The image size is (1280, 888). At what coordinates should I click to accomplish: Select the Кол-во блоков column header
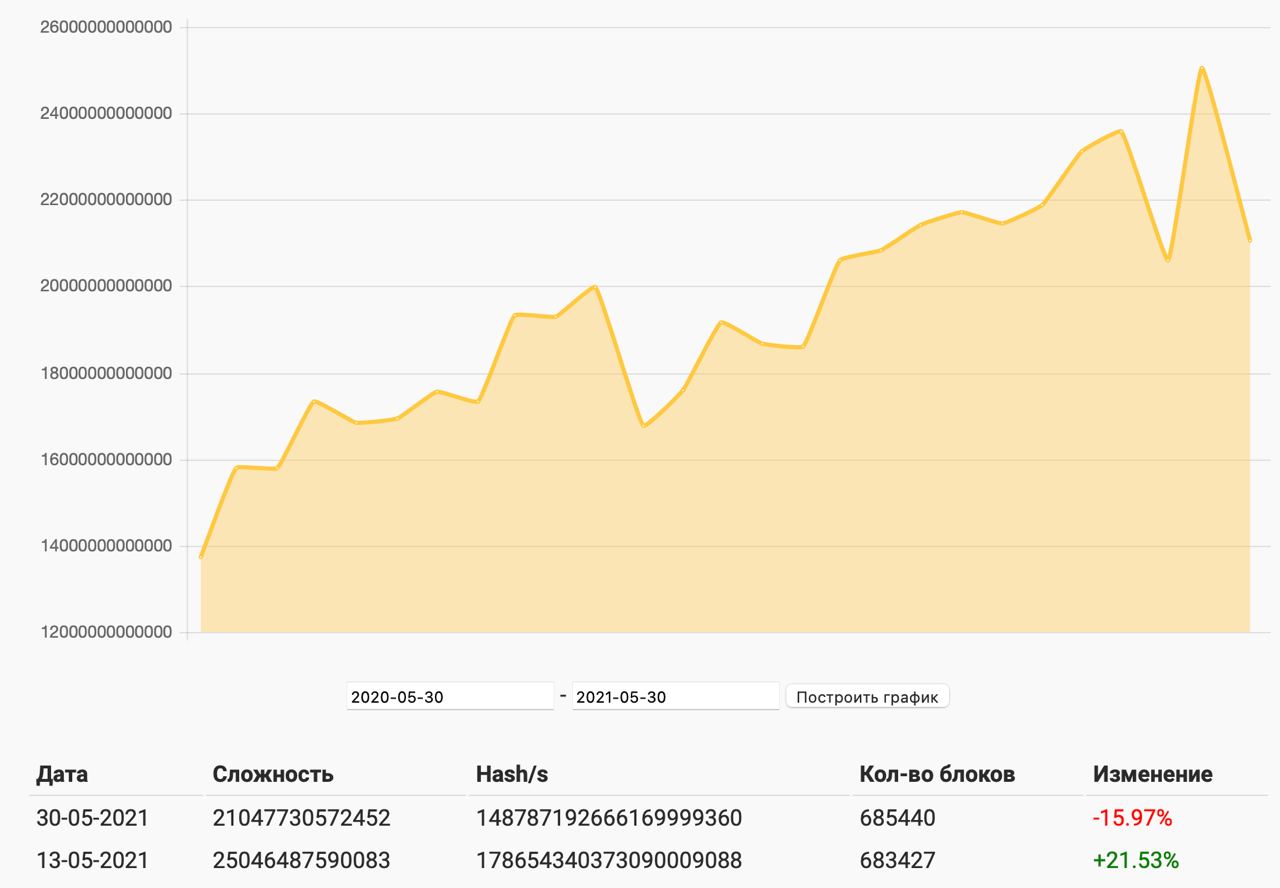pos(937,774)
